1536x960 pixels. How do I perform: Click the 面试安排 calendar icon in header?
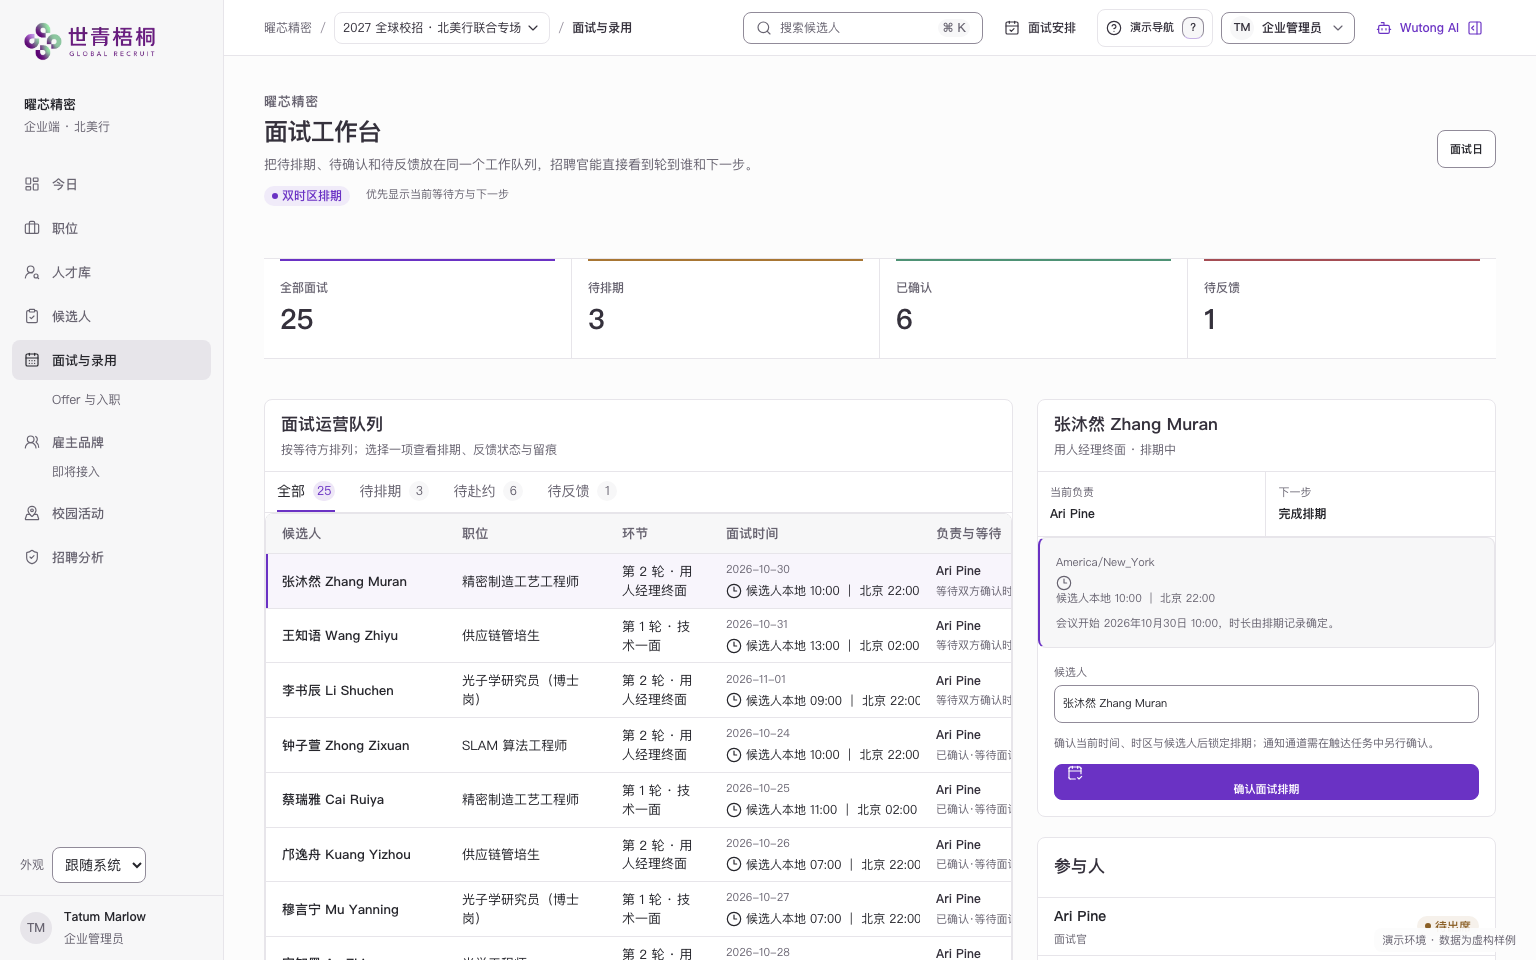coord(1012,28)
